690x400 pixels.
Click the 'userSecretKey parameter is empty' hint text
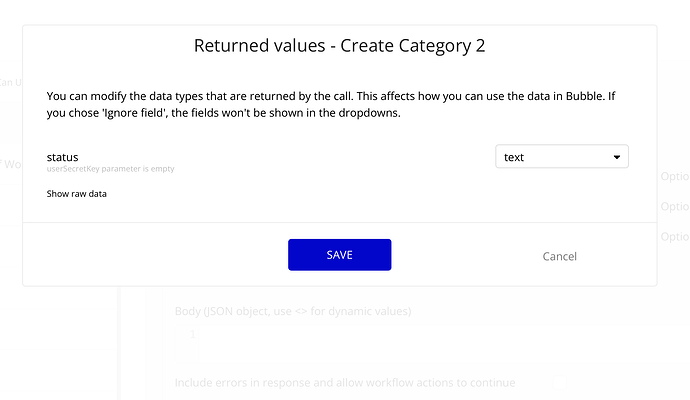click(x=110, y=169)
